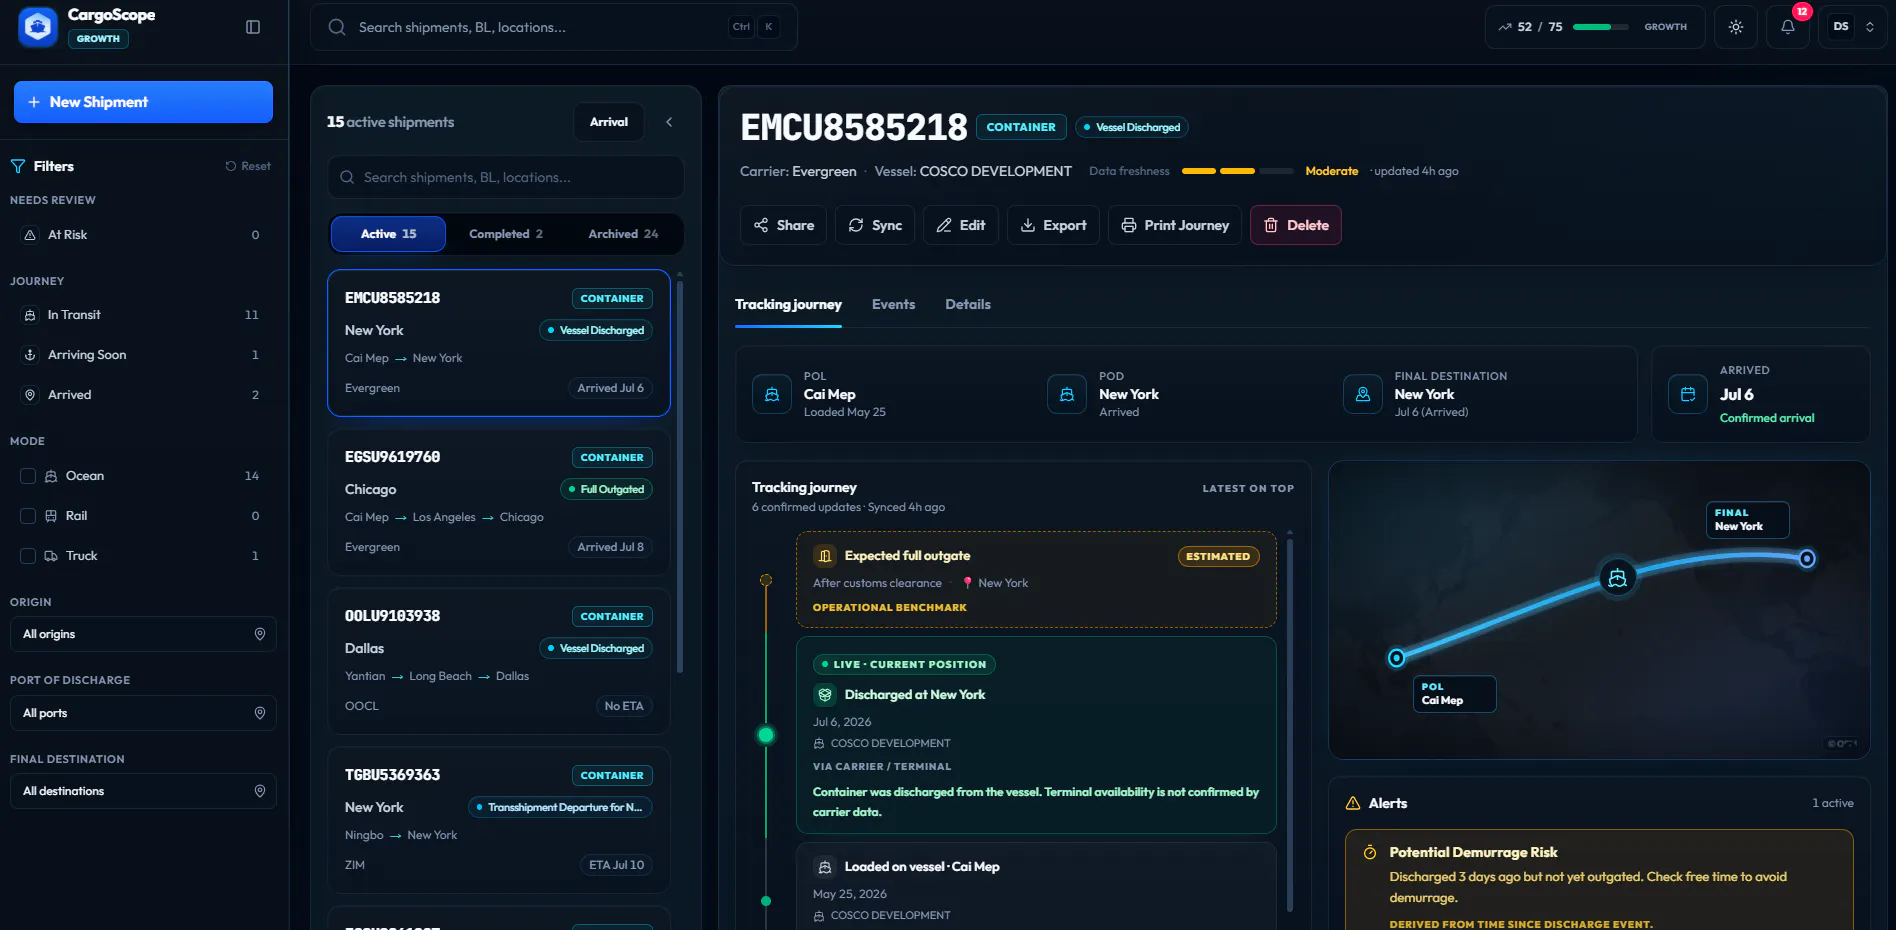The width and height of the screenshot is (1896, 930).
Task: Share the EMCU8585218 shipment
Action: tap(784, 225)
